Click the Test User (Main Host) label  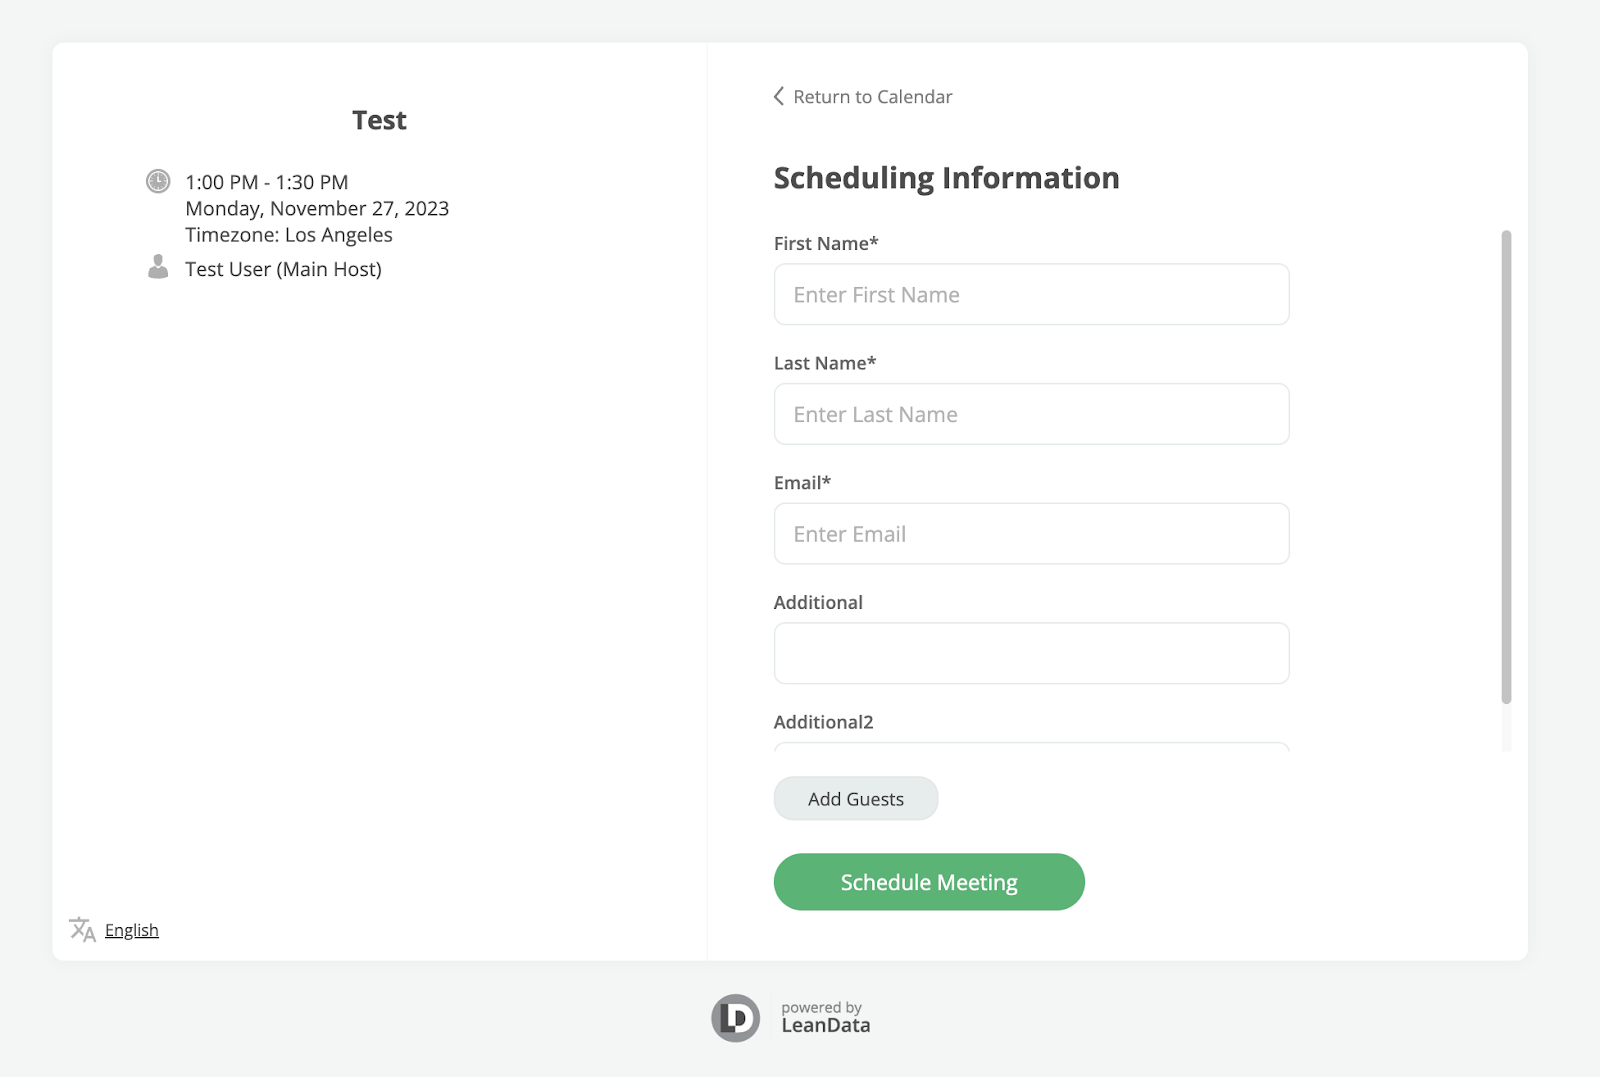coord(283,269)
